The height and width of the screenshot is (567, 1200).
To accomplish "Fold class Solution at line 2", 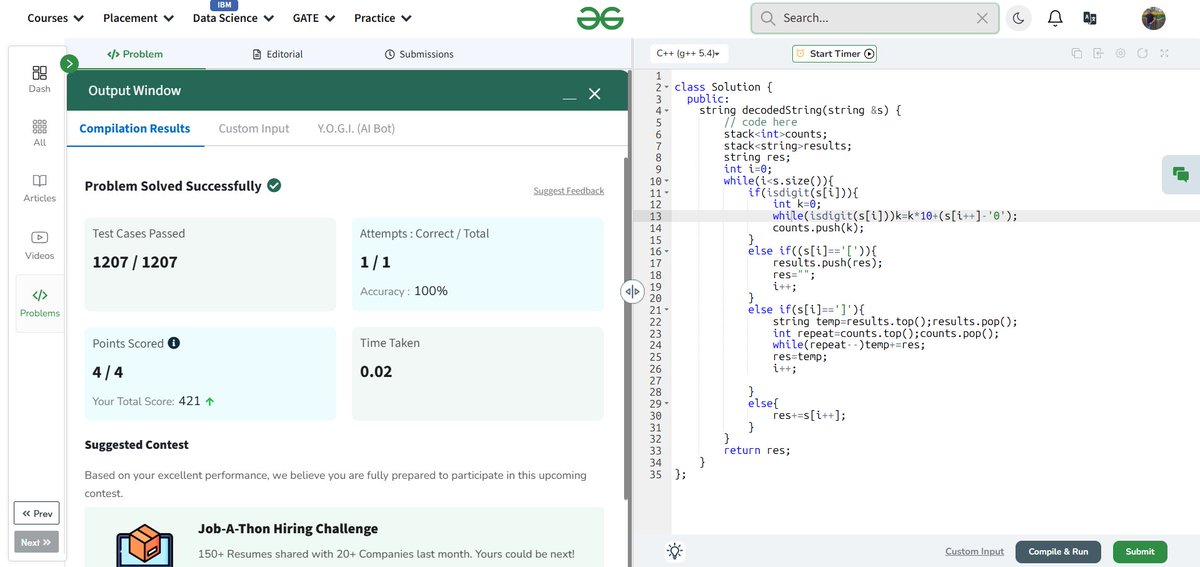I will (x=667, y=88).
